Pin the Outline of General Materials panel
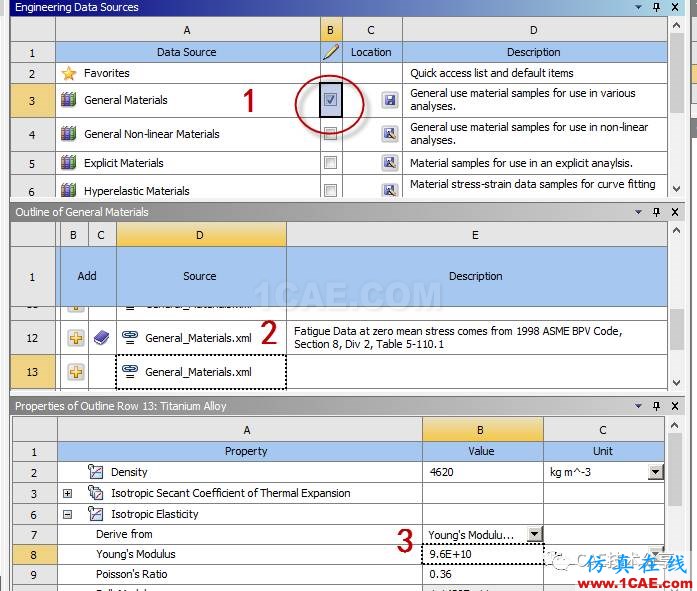The height and width of the screenshot is (591, 697). (x=657, y=212)
